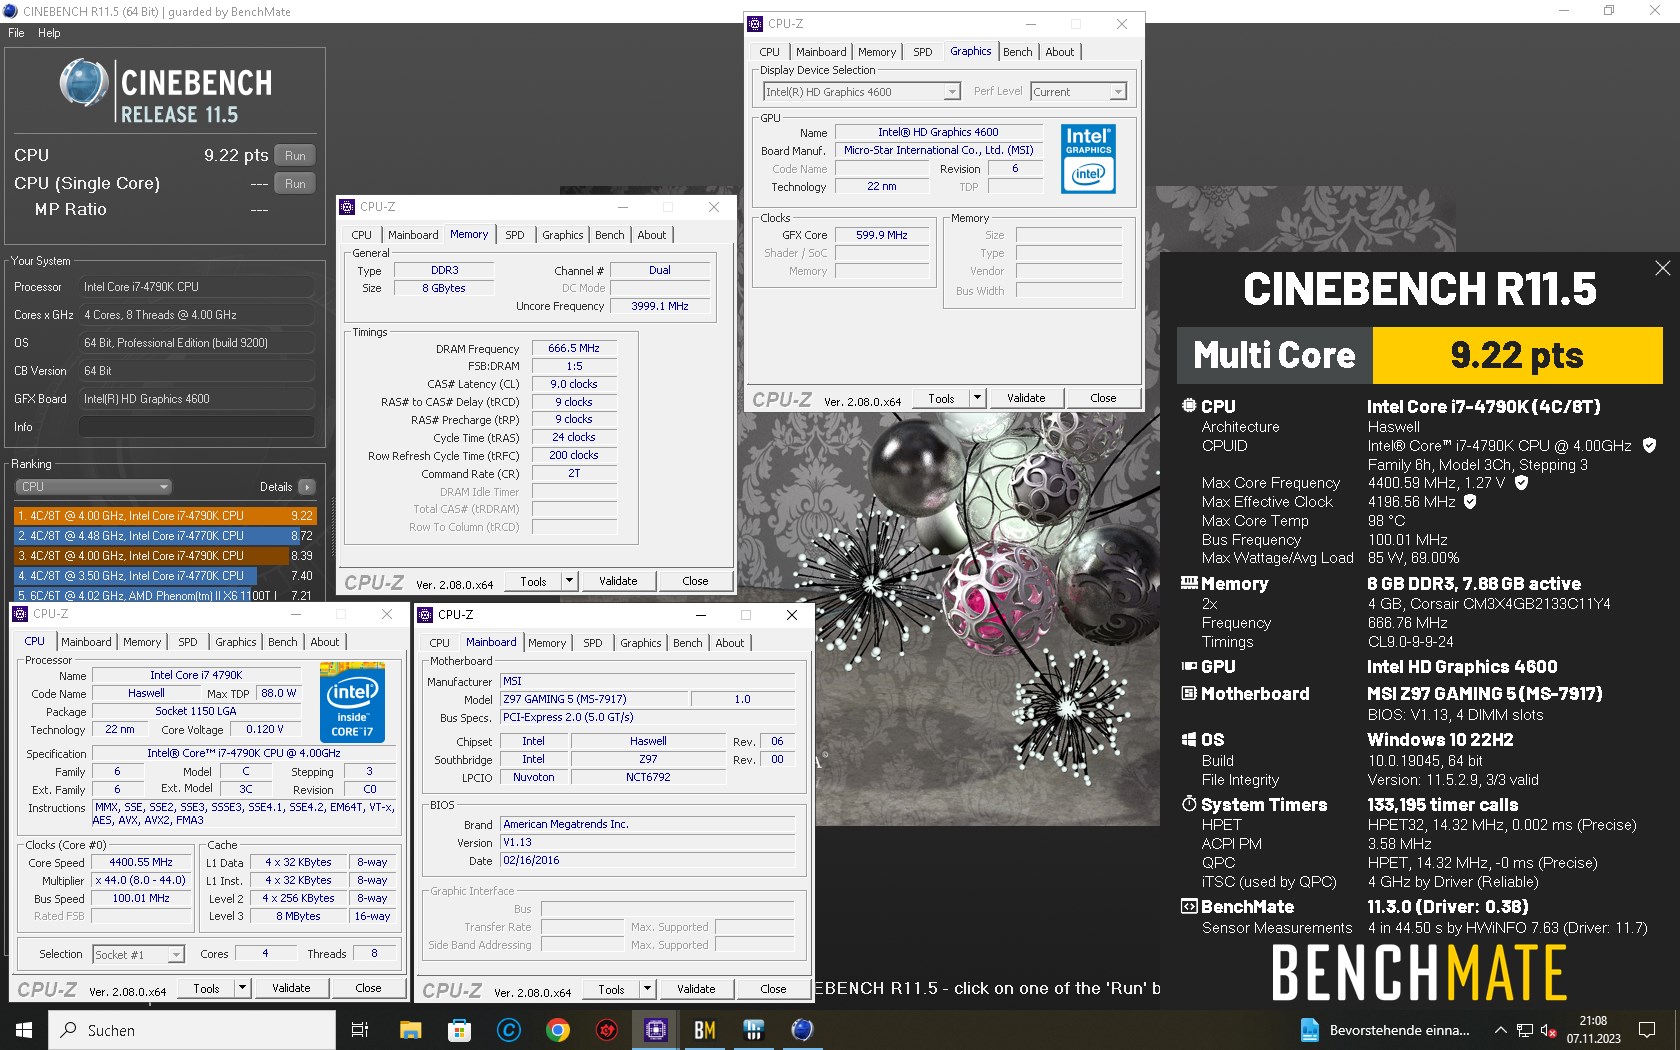Click the code-bracket icon beside BenchMate heading

(1189, 906)
